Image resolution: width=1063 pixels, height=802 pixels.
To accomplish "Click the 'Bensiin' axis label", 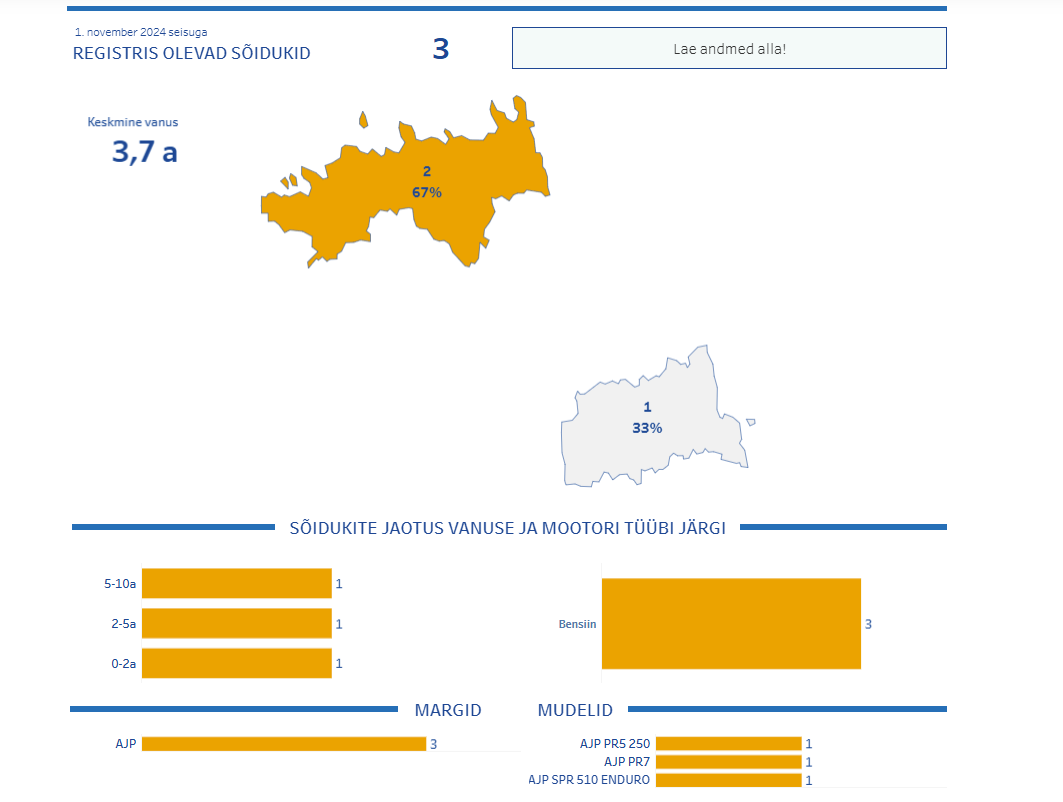I will click(x=577, y=624).
